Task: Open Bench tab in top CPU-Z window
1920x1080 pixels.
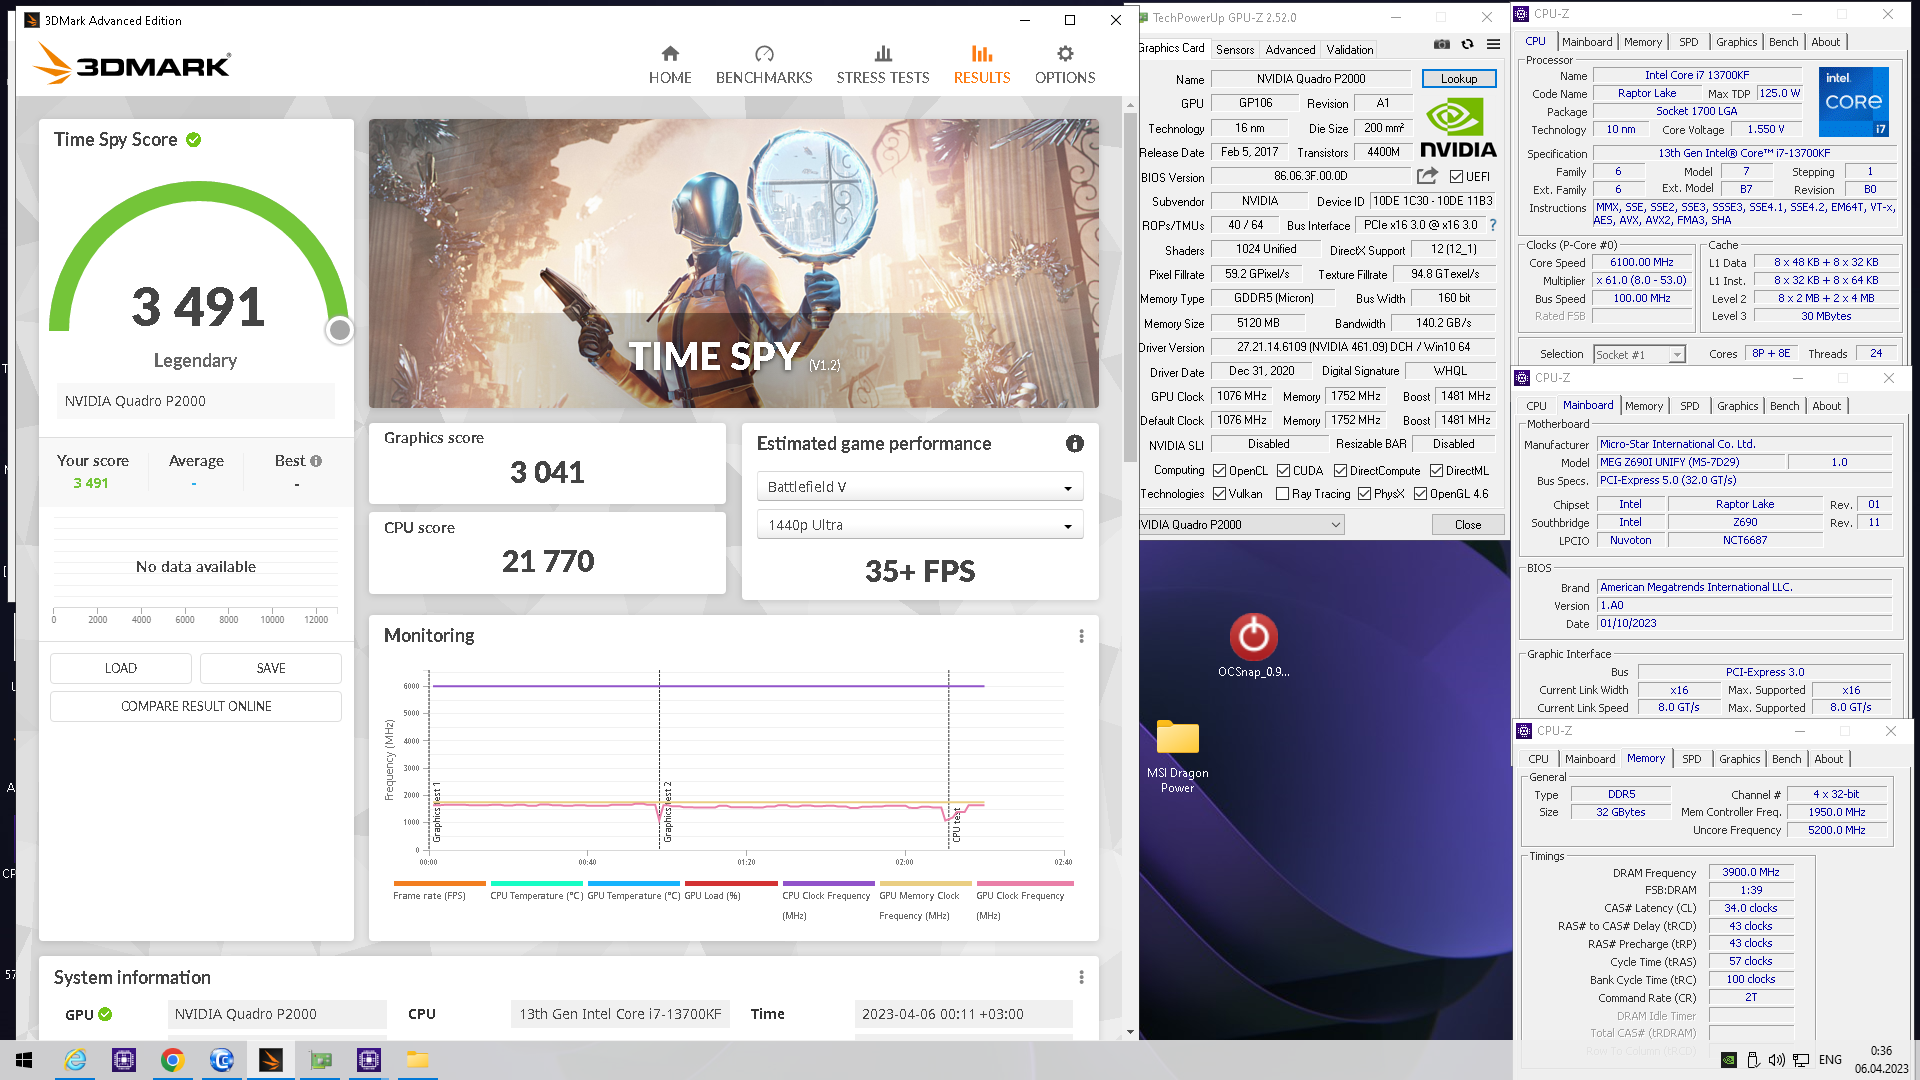Action: pos(1783,42)
